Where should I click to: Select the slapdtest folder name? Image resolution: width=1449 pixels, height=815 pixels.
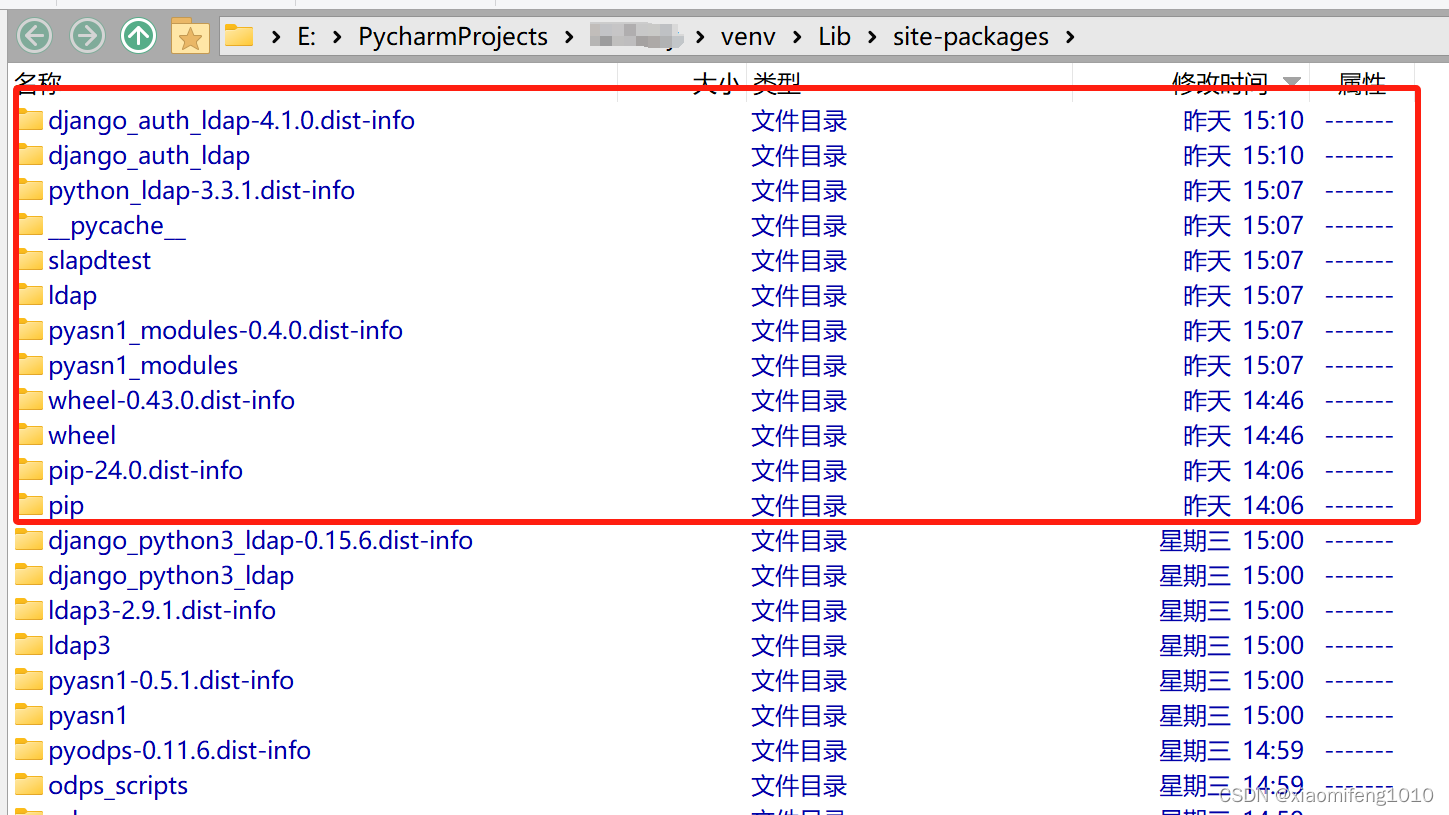(100, 261)
